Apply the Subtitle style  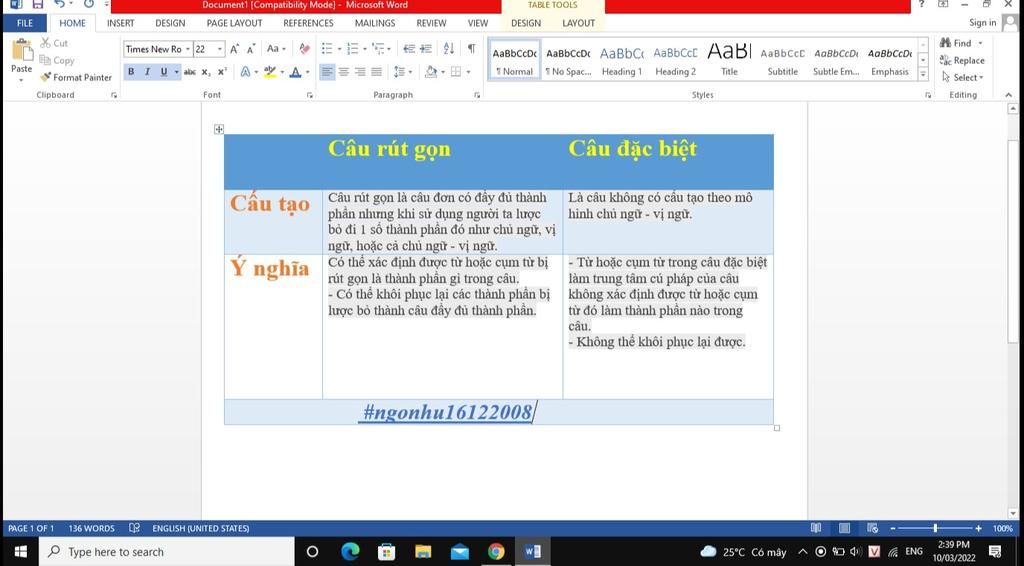pyautogui.click(x=782, y=60)
